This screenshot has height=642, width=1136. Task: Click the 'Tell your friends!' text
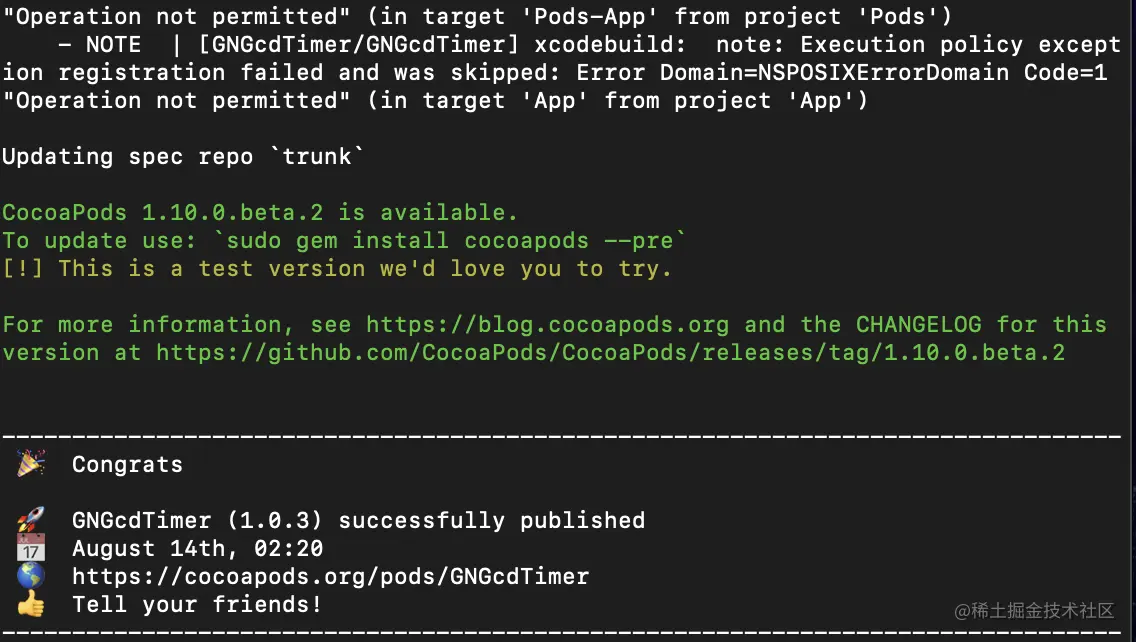pos(196,604)
